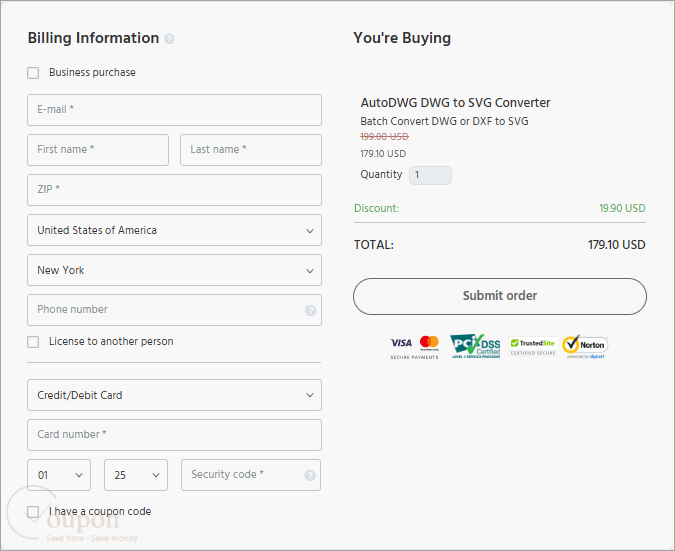Screen dimensions: 675x551
Task: Click the Norton secured badge
Action: 585,347
